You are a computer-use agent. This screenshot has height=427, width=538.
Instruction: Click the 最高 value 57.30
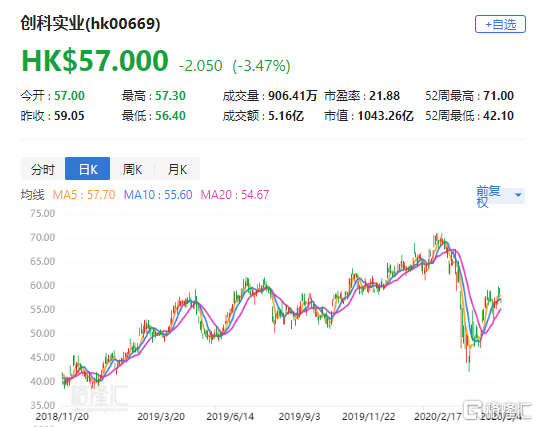coord(171,95)
